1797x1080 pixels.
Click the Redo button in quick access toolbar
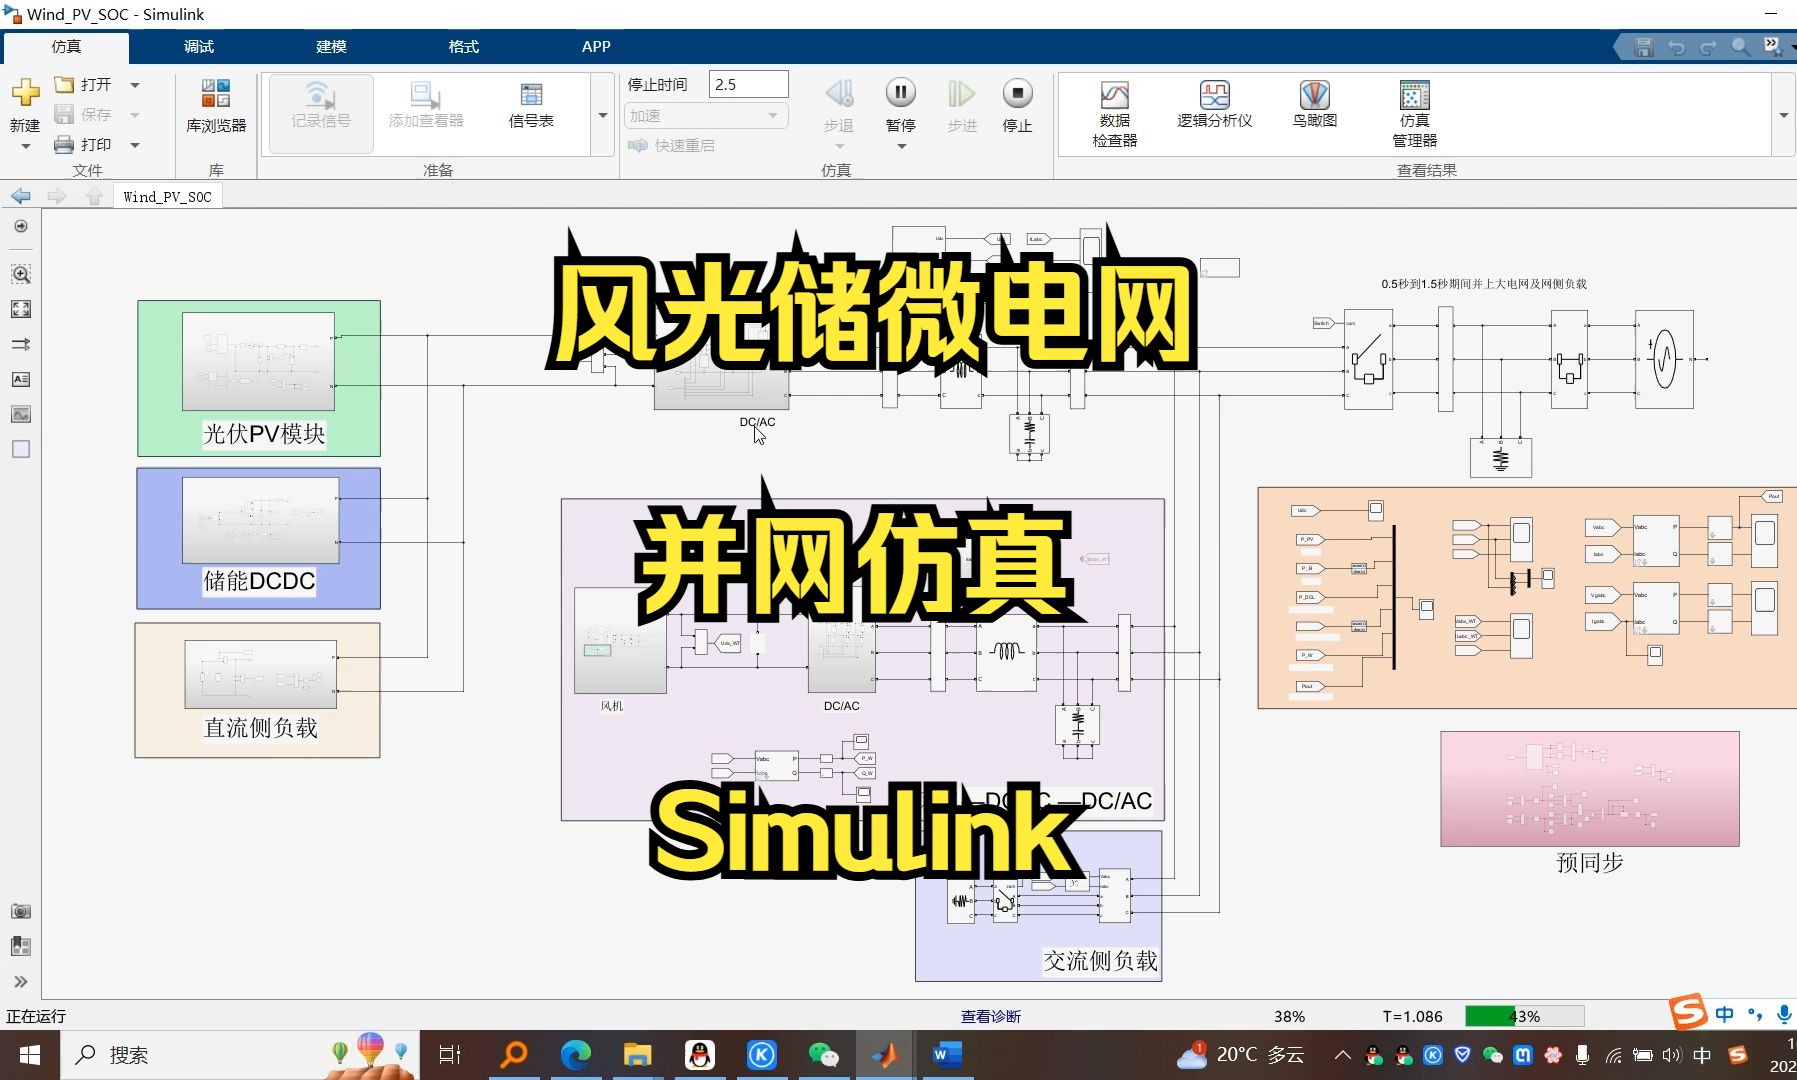(x=1708, y=47)
